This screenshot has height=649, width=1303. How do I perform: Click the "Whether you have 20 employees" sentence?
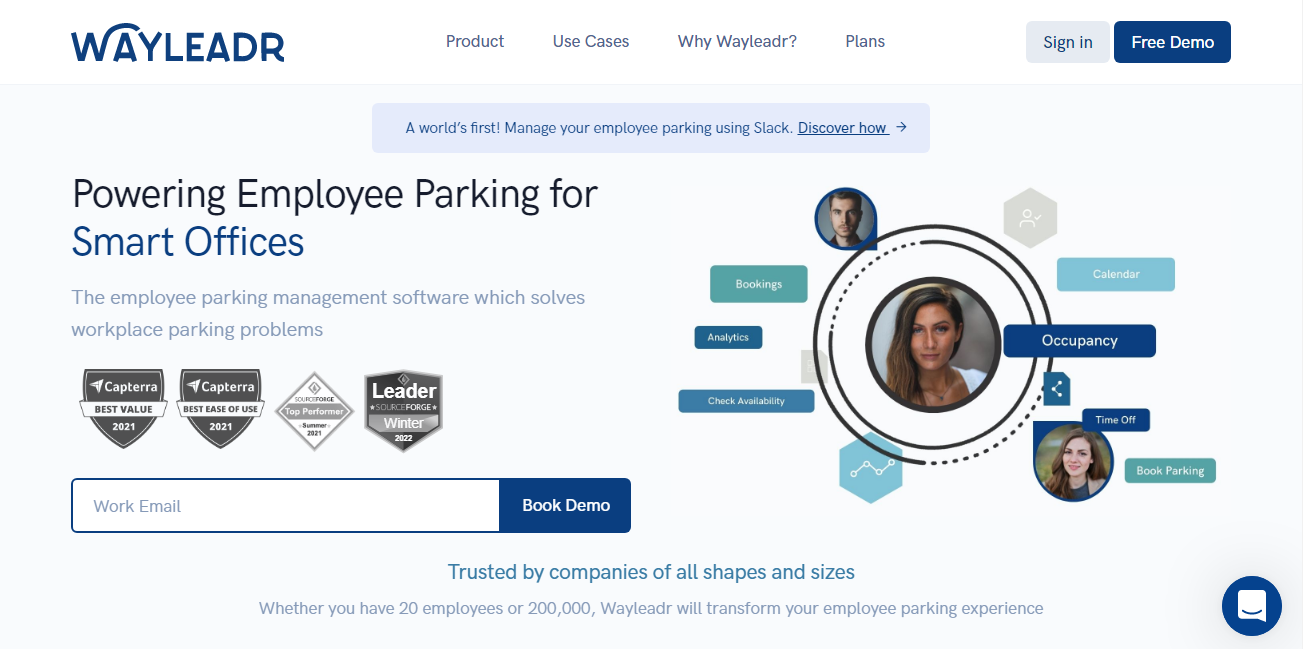[651, 608]
